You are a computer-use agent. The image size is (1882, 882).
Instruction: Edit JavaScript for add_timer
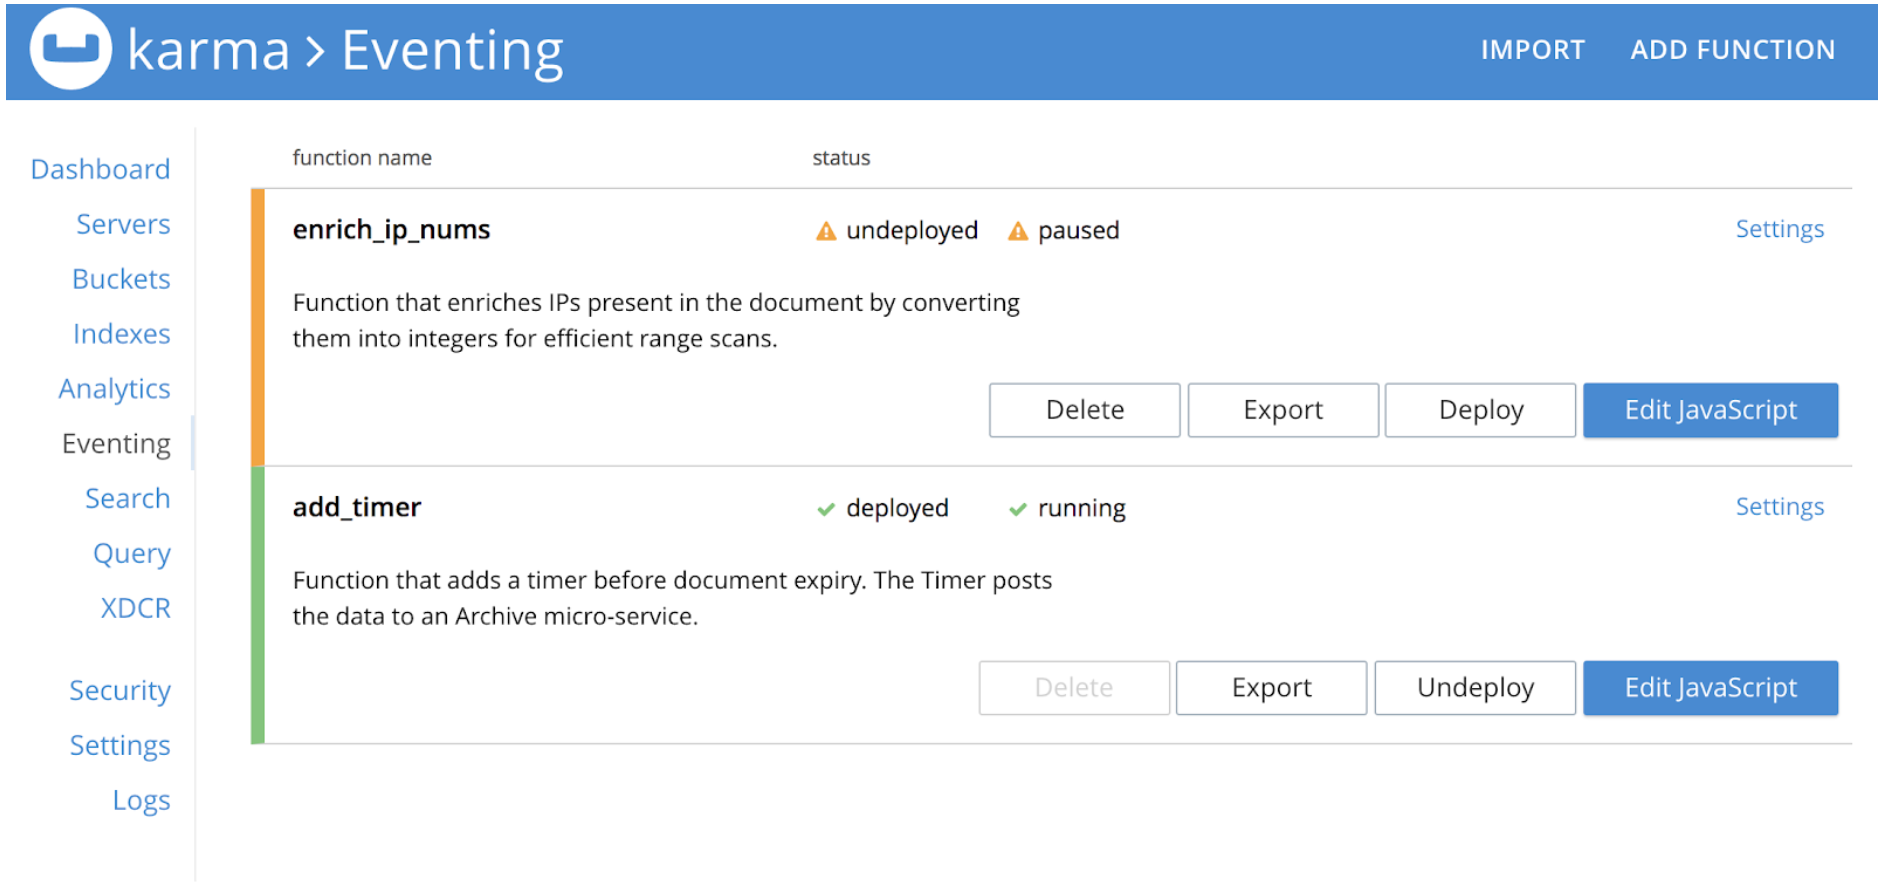tap(1710, 688)
